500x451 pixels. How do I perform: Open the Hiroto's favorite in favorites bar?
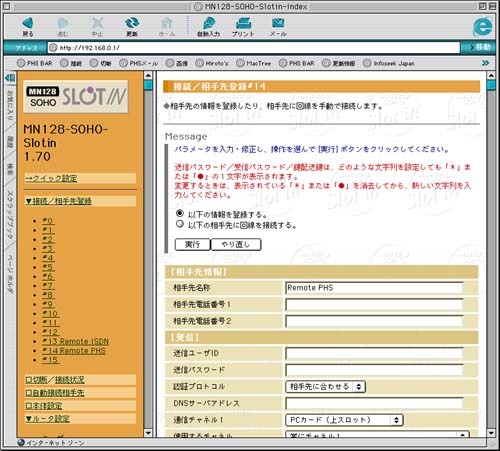pyautogui.click(x=212, y=63)
